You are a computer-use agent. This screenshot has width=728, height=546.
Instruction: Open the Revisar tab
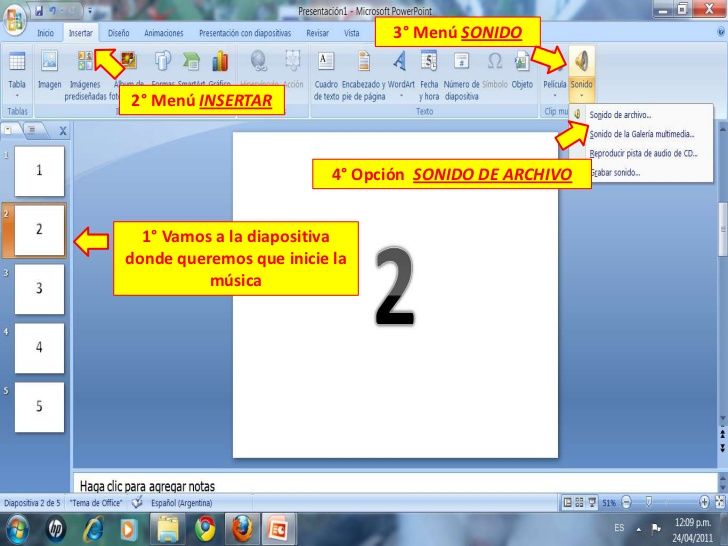click(x=318, y=33)
